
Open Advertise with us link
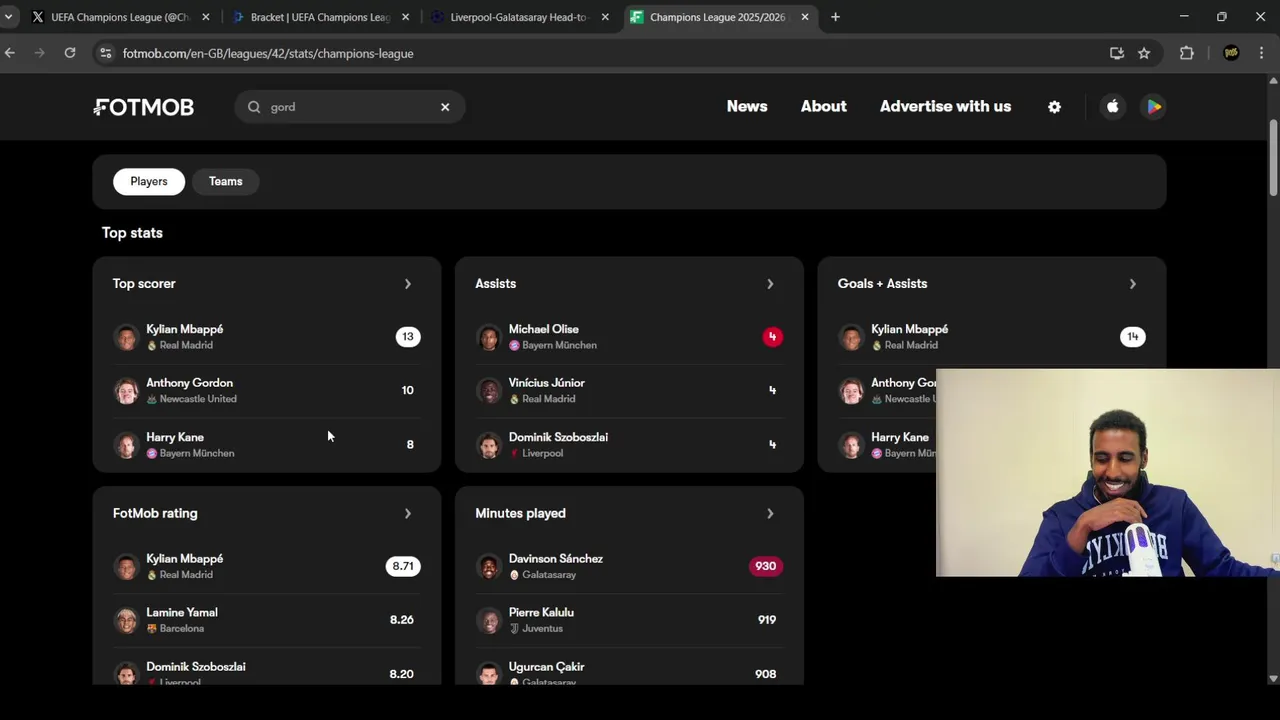click(x=945, y=106)
